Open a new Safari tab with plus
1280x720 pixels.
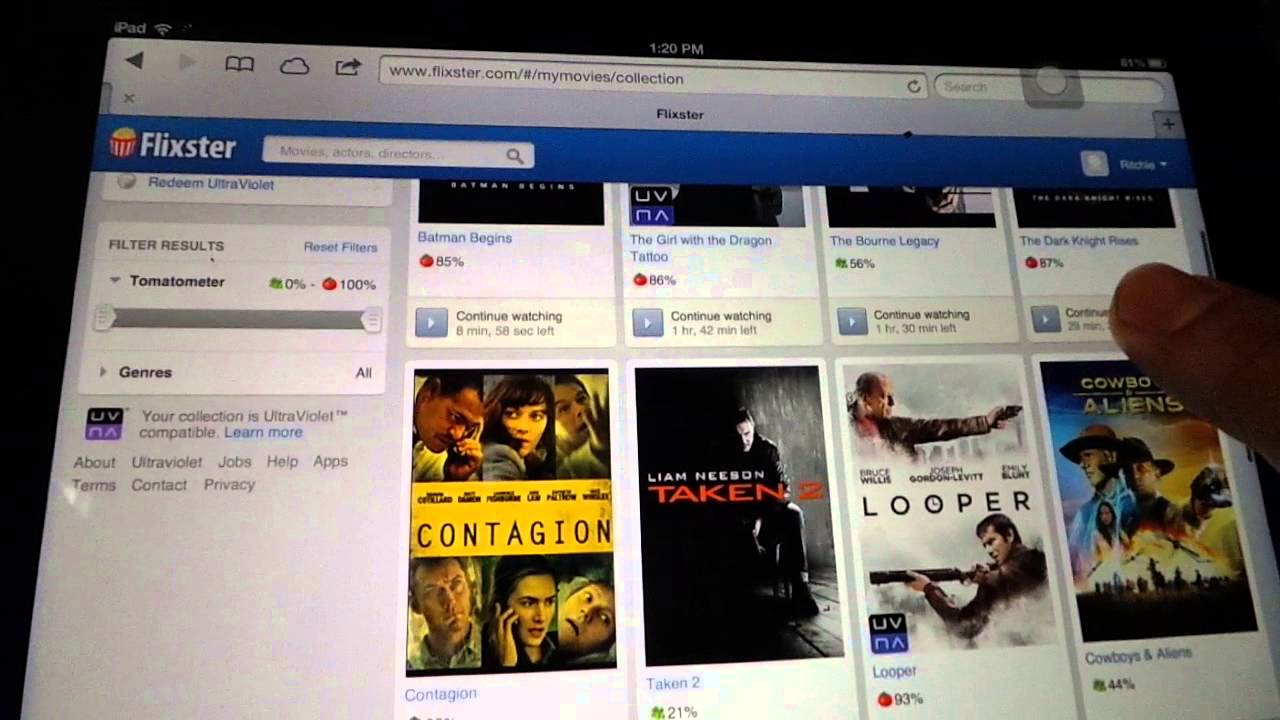point(1167,124)
